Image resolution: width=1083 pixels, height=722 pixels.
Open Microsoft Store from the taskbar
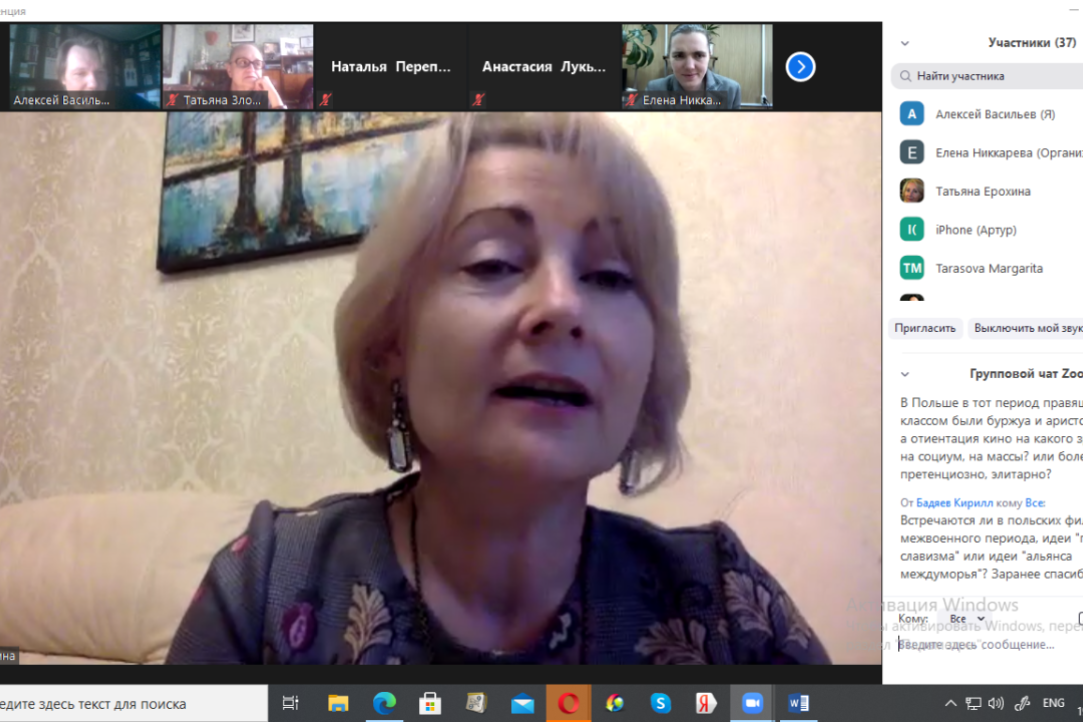430,703
